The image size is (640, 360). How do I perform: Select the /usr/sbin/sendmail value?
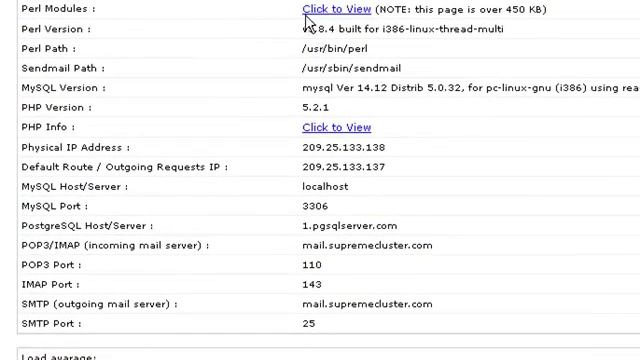coord(351,69)
